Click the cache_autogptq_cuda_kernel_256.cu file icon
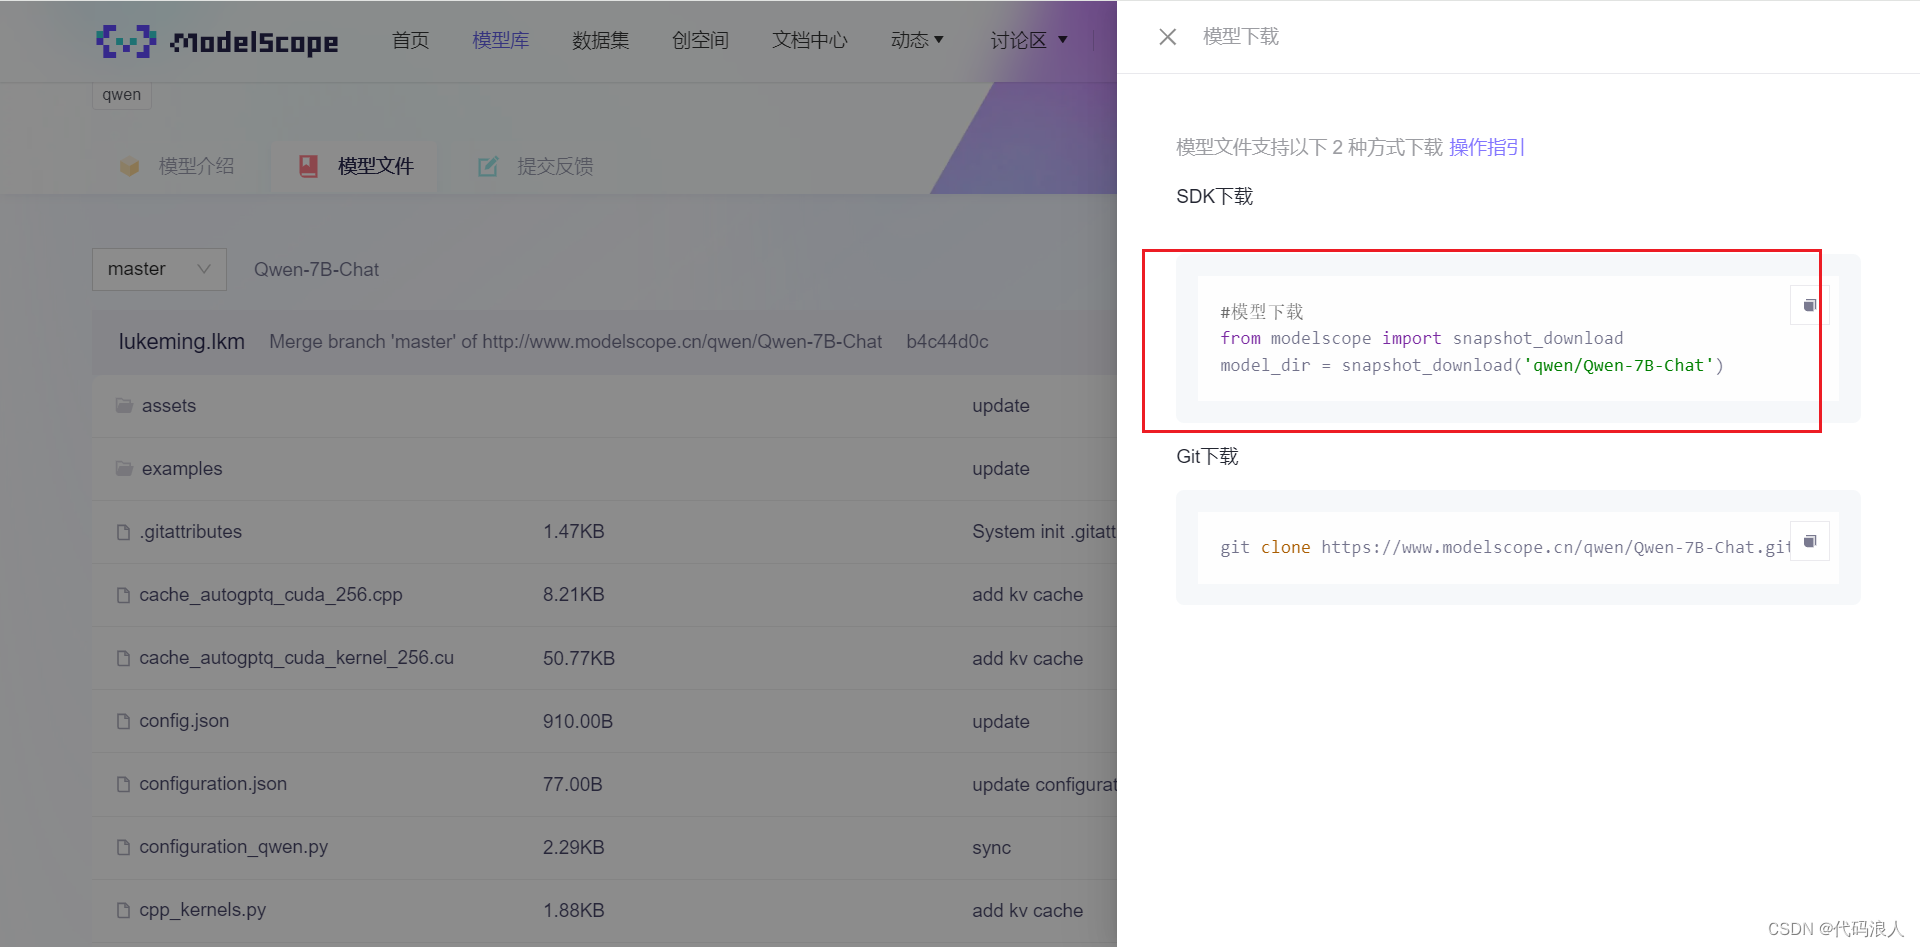Viewport: 1920px width, 947px height. click(123, 658)
